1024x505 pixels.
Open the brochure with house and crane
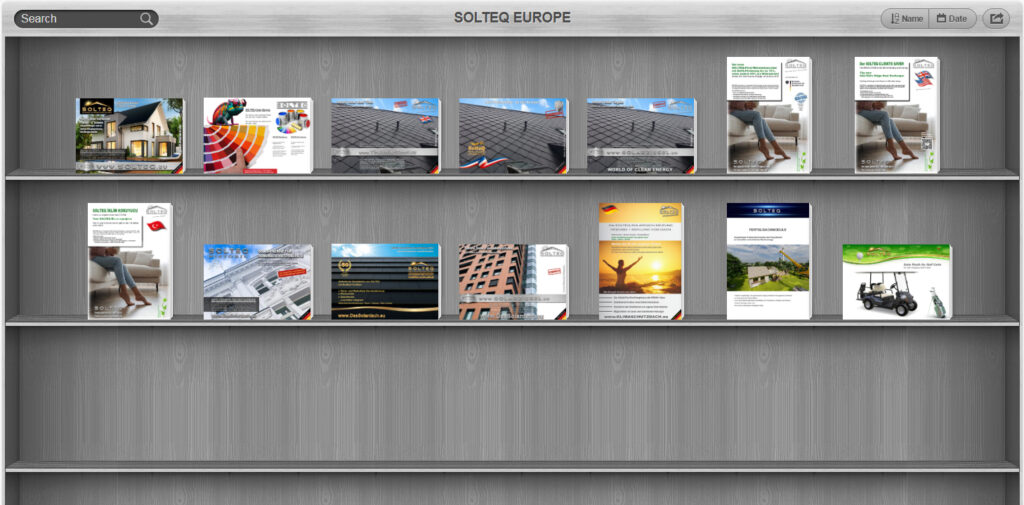769,261
